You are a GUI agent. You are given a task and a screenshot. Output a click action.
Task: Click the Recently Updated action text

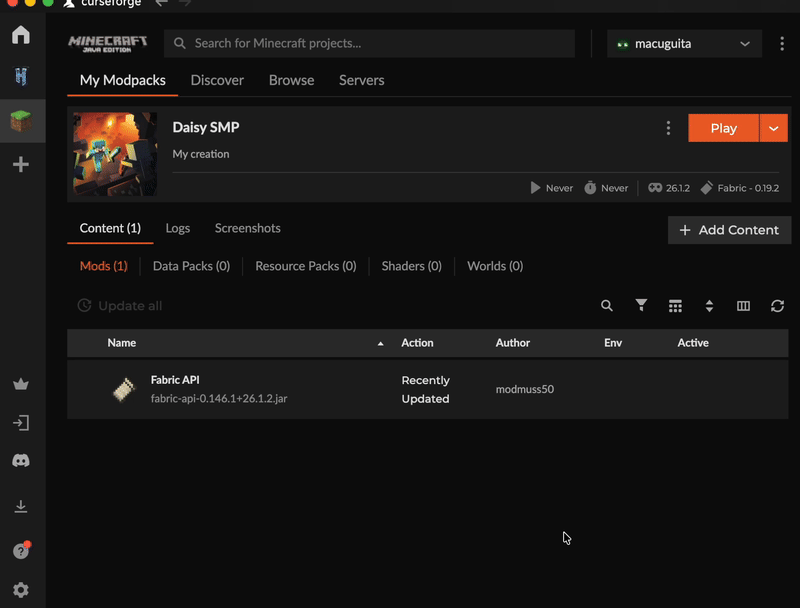(426, 389)
